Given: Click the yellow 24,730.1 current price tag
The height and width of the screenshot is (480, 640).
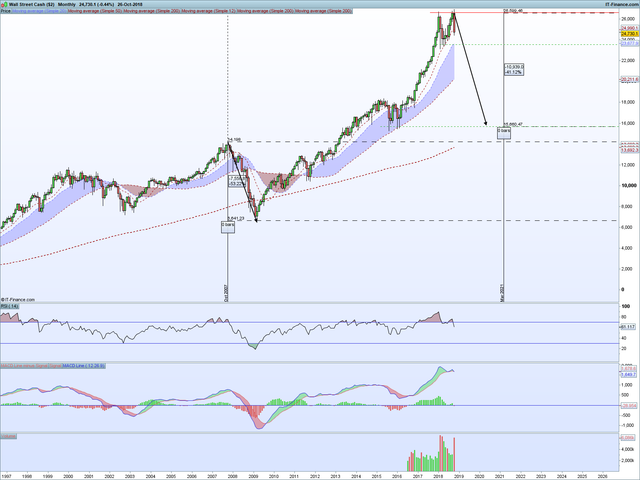Looking at the screenshot, I should tap(630, 33).
